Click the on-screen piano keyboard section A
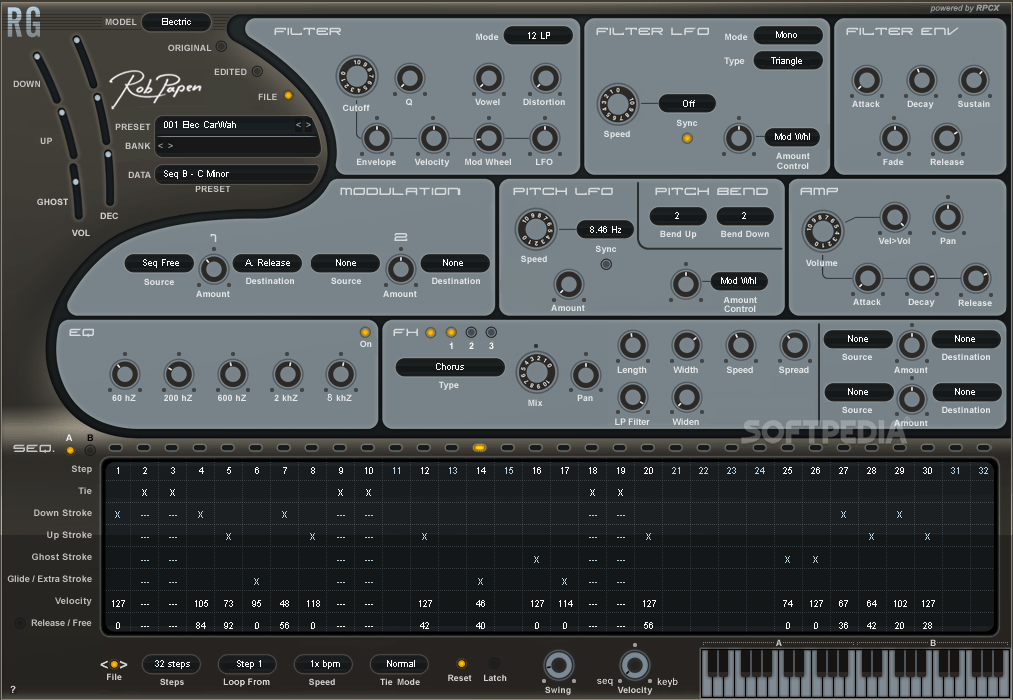 [x=778, y=672]
